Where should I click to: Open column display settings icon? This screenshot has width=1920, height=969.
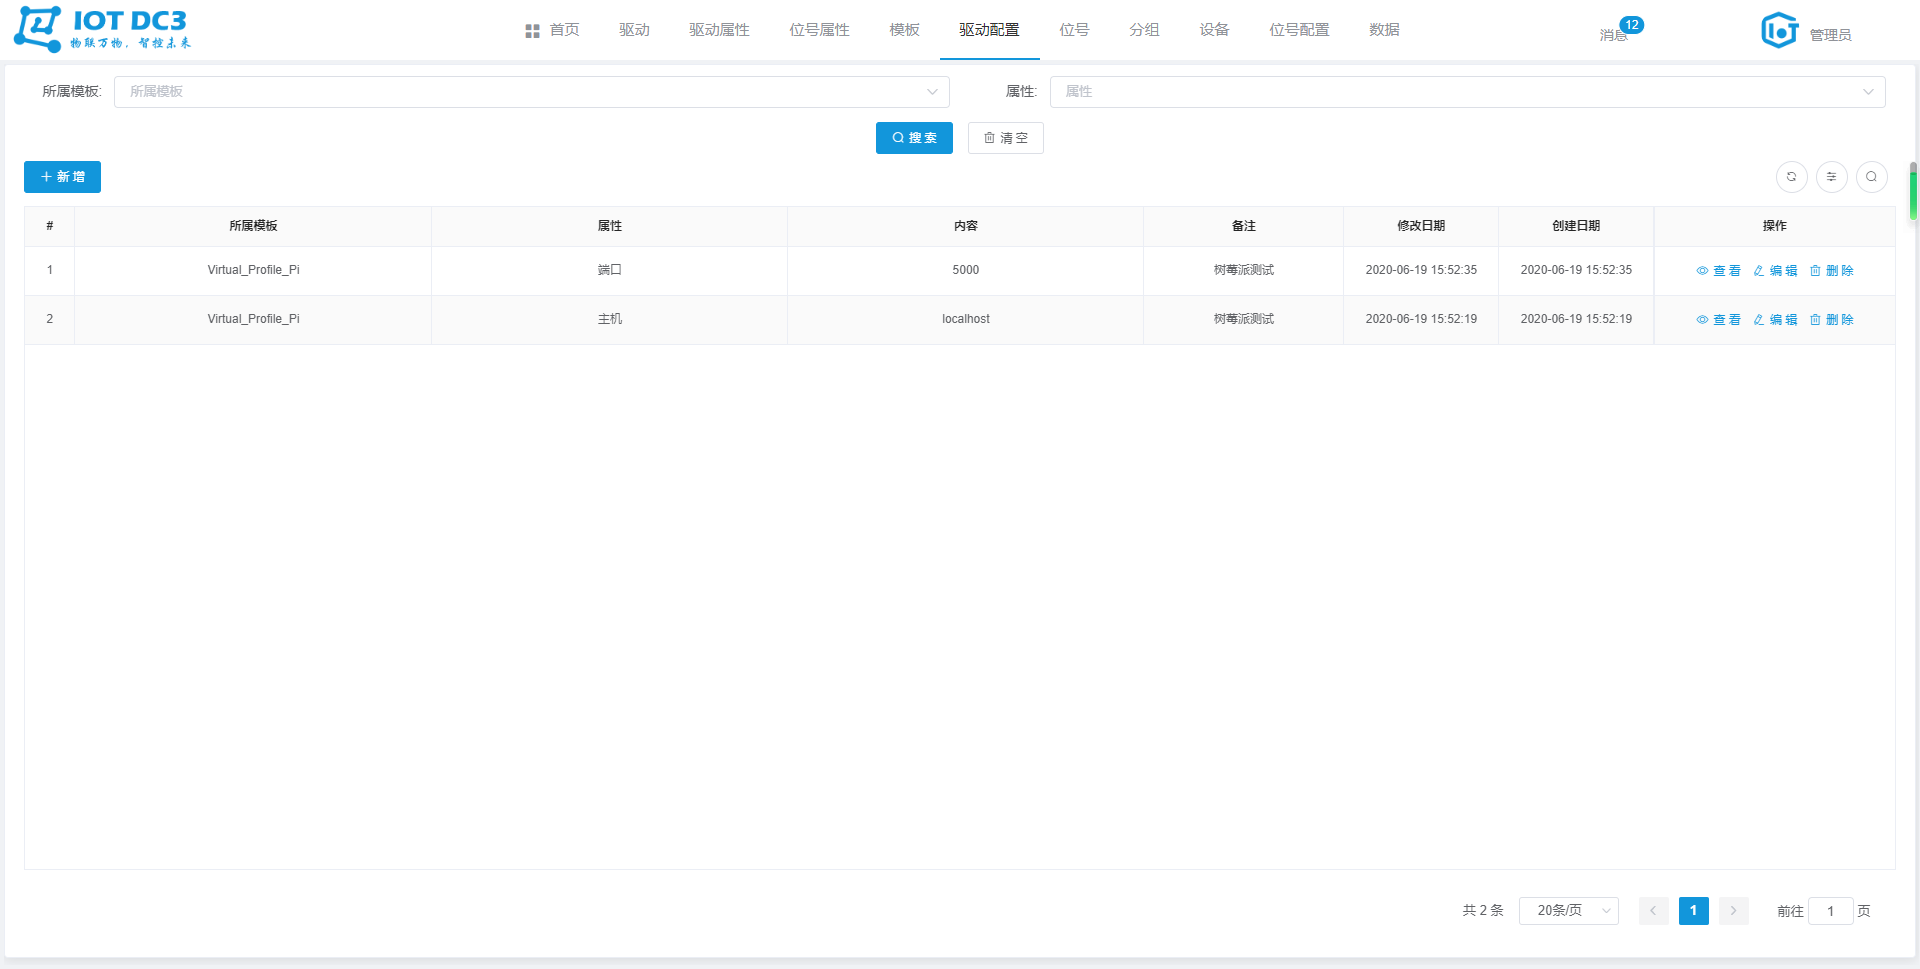pyautogui.click(x=1831, y=177)
